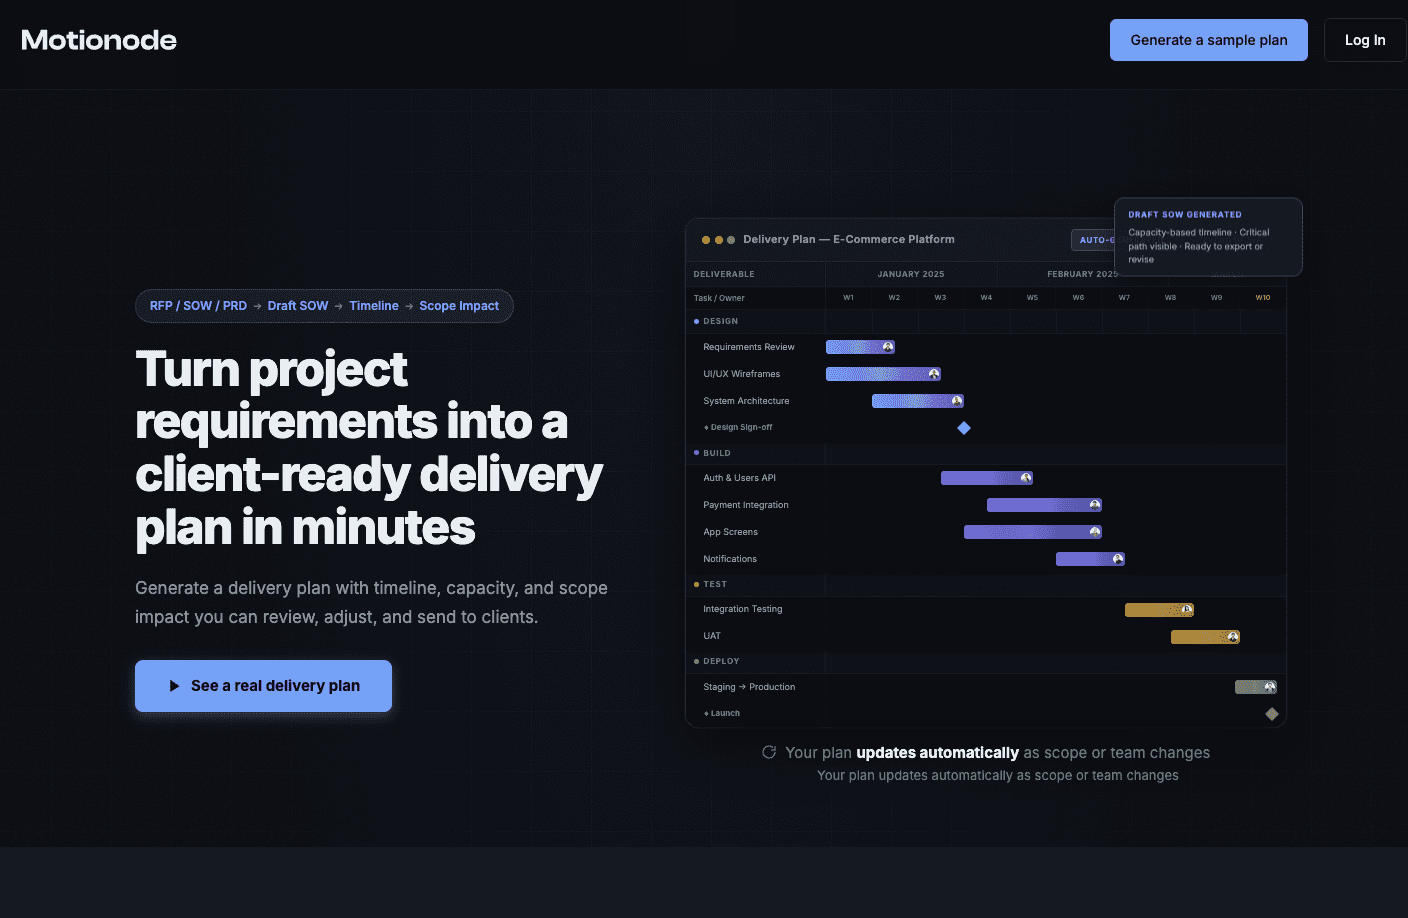Click the W10 week column header
The image size is (1408, 918).
(x=1263, y=298)
